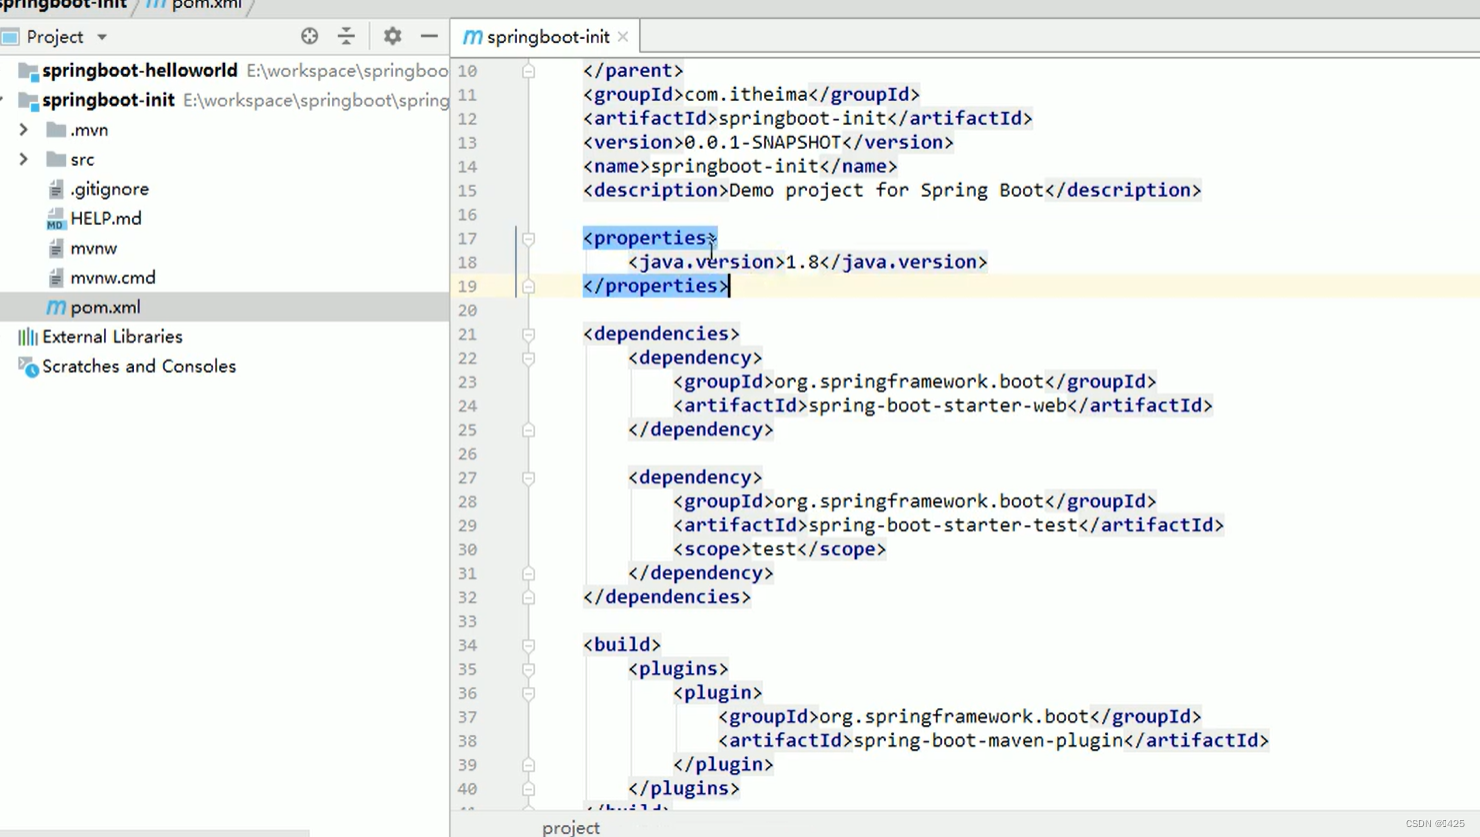1480x837 pixels.
Task: Select the springboot-init module
Action: [x=108, y=100]
